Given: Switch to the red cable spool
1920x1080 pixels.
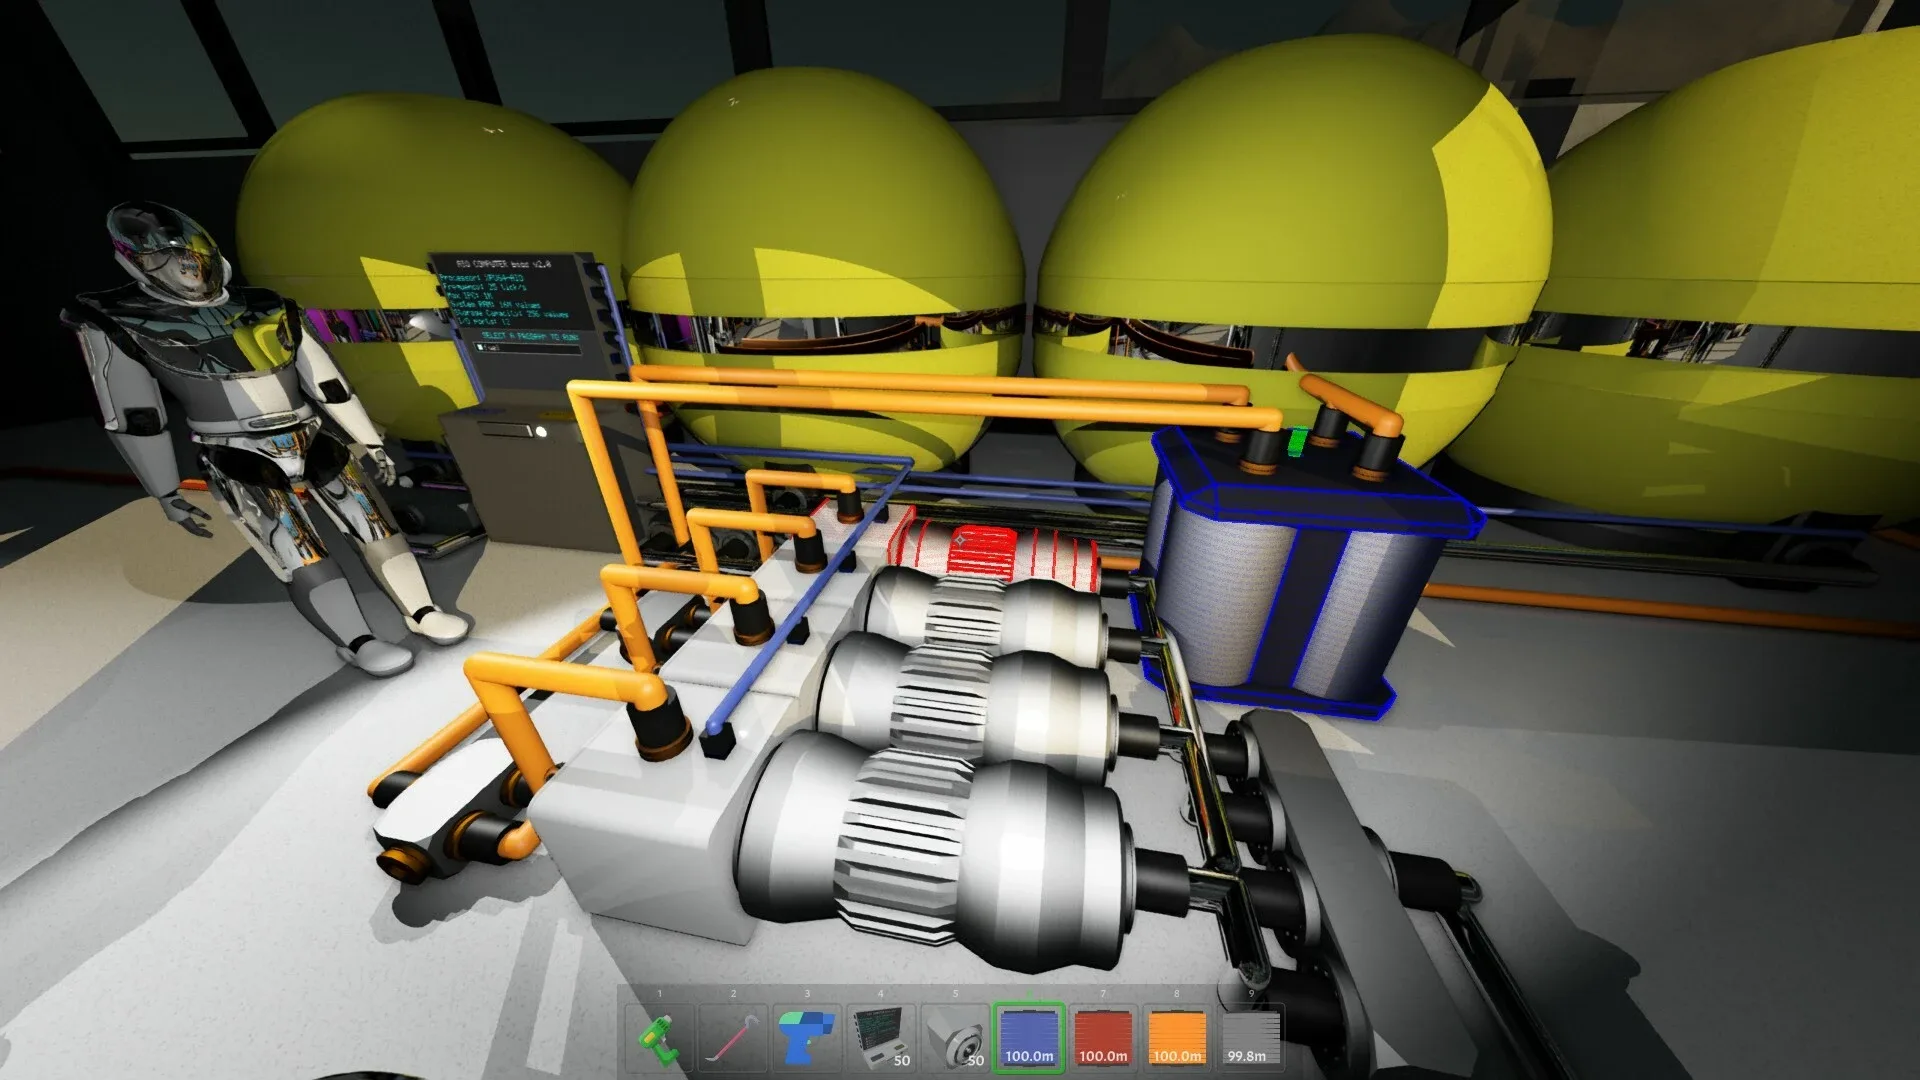Looking at the screenshot, I should (1103, 1038).
